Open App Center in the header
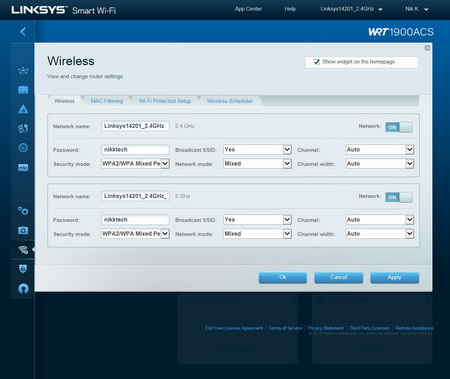This screenshot has width=450, height=379. point(248,9)
